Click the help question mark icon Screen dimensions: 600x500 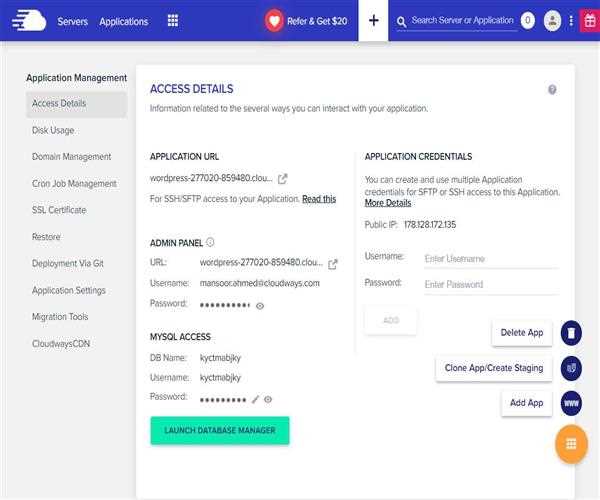(x=552, y=90)
